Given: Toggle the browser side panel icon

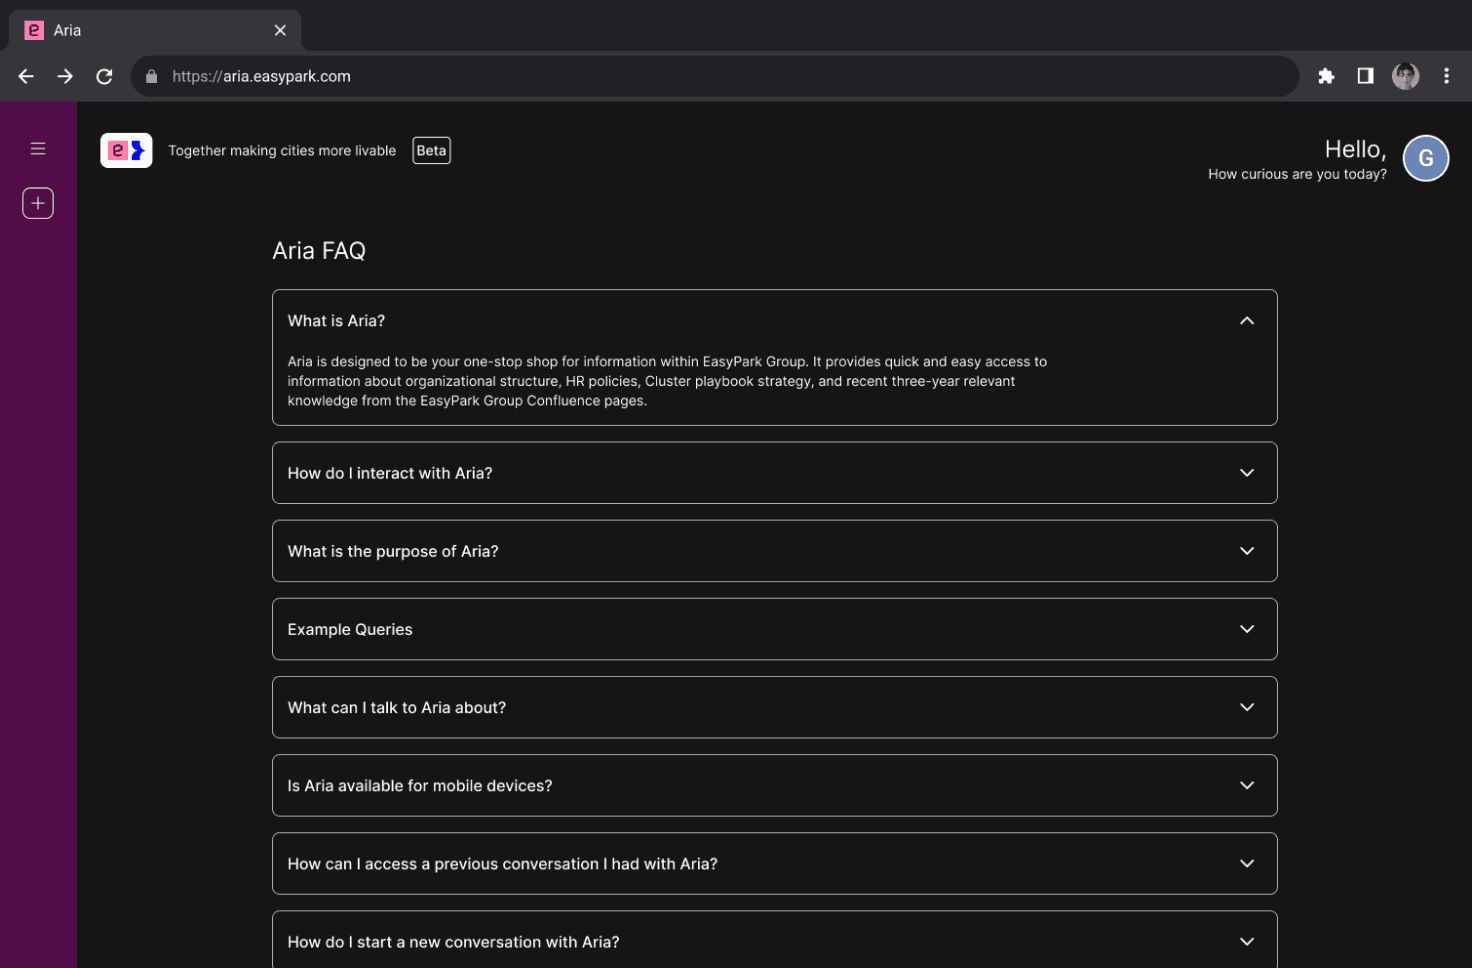Looking at the screenshot, I should 1365,76.
